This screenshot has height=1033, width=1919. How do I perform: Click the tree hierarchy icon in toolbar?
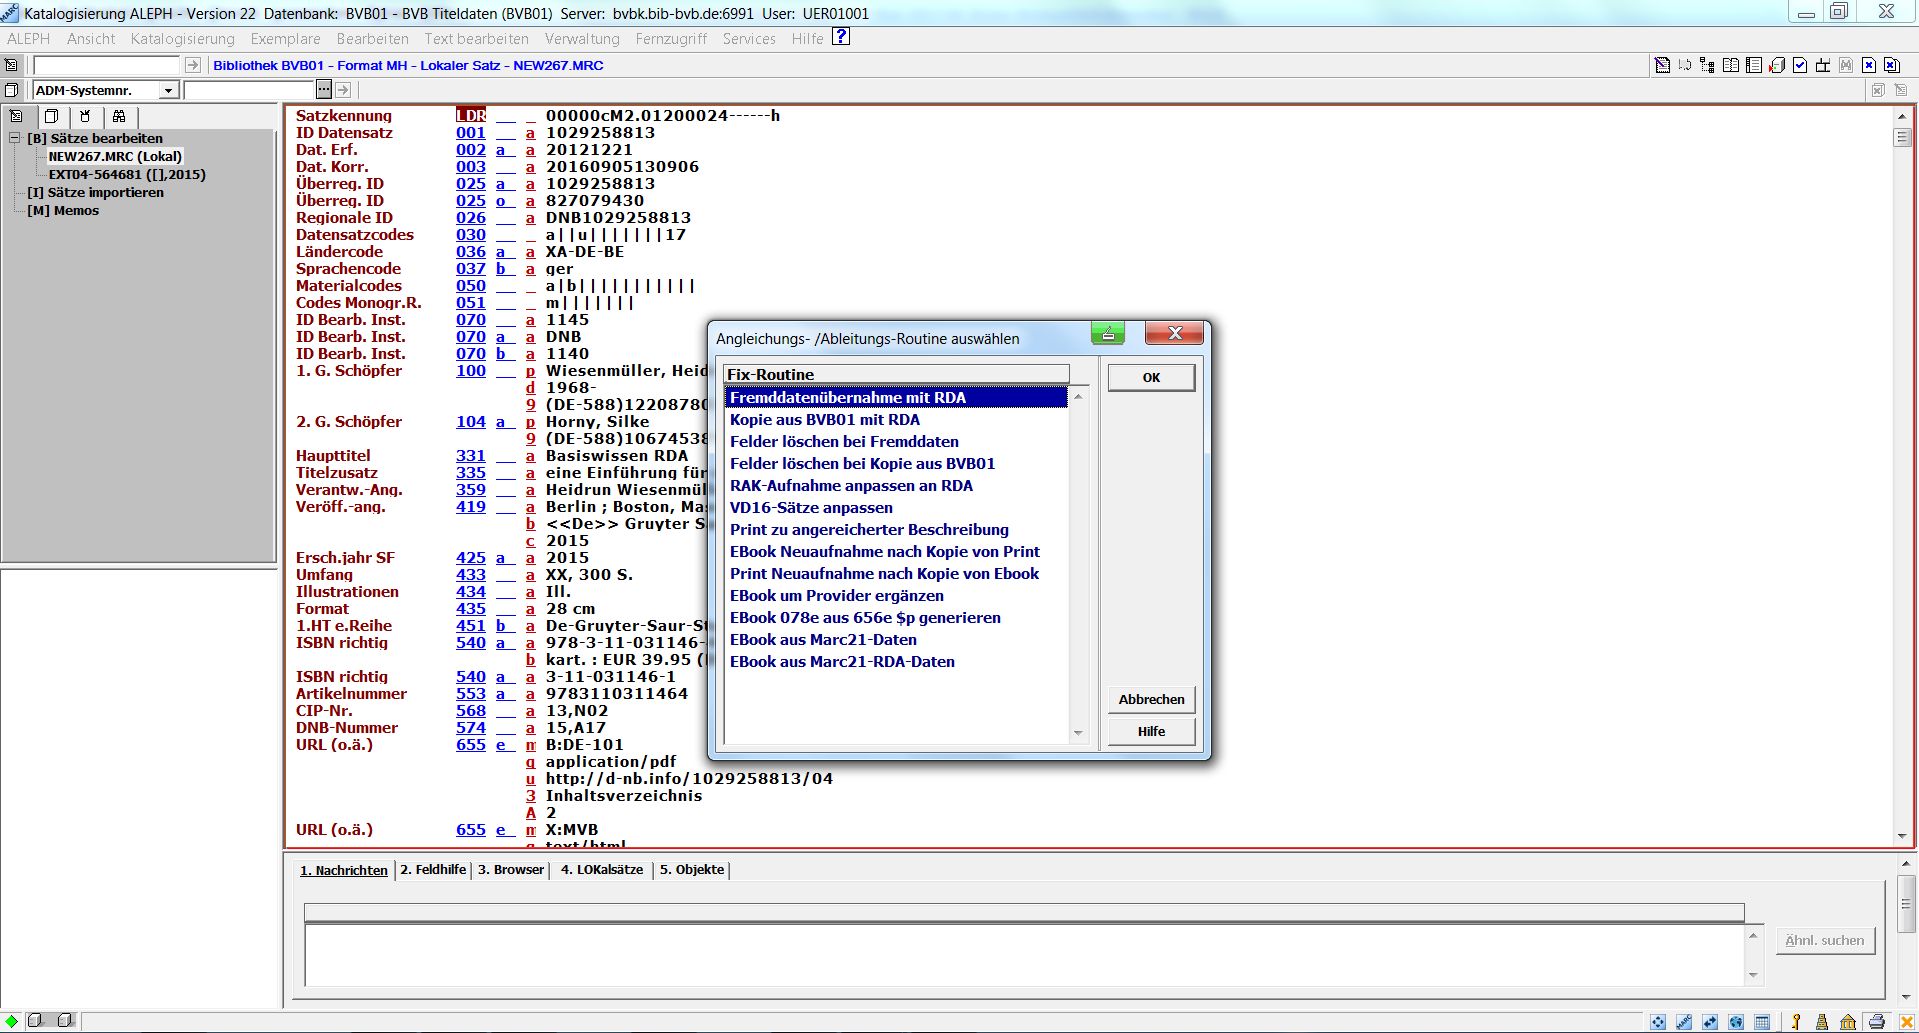[x=1707, y=65]
